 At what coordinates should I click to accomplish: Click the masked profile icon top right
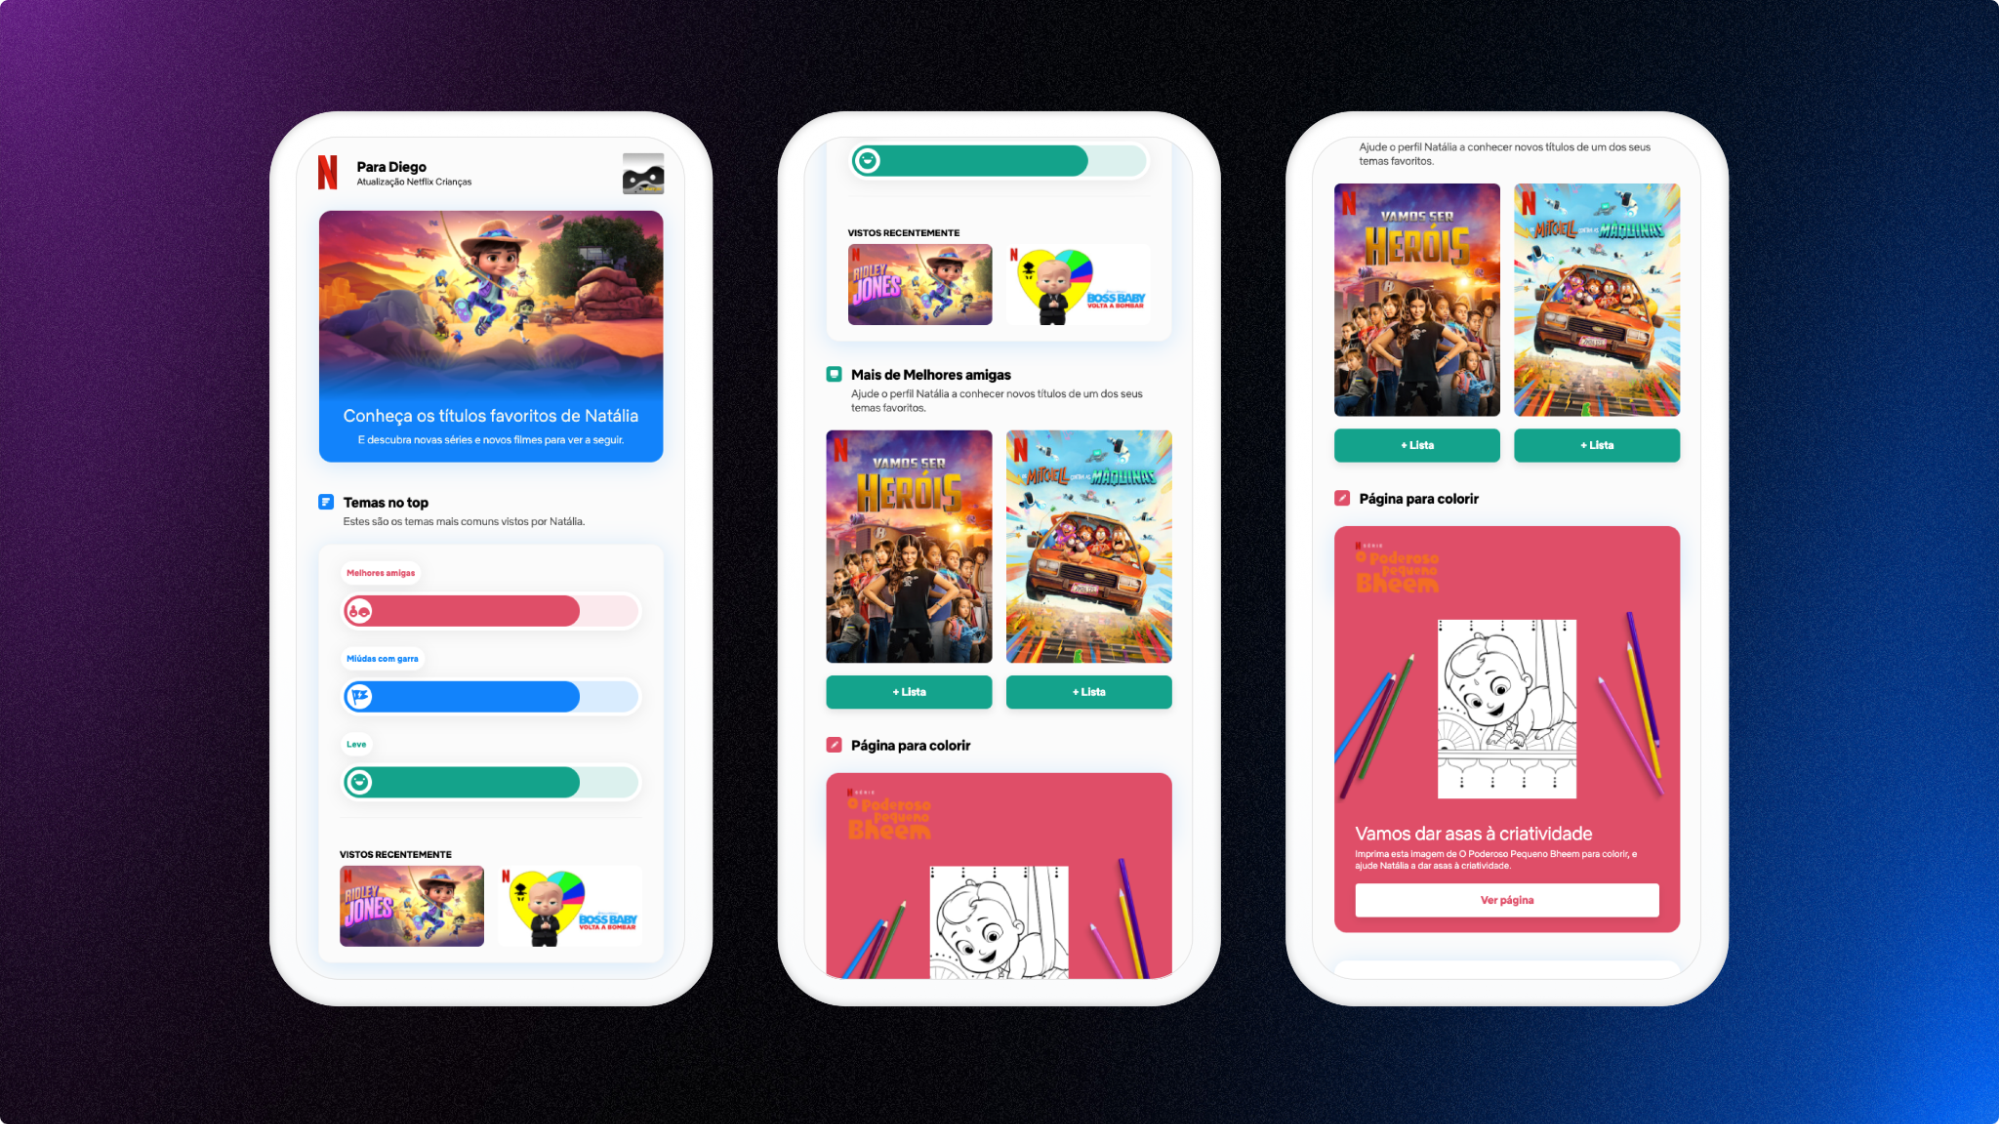point(641,174)
